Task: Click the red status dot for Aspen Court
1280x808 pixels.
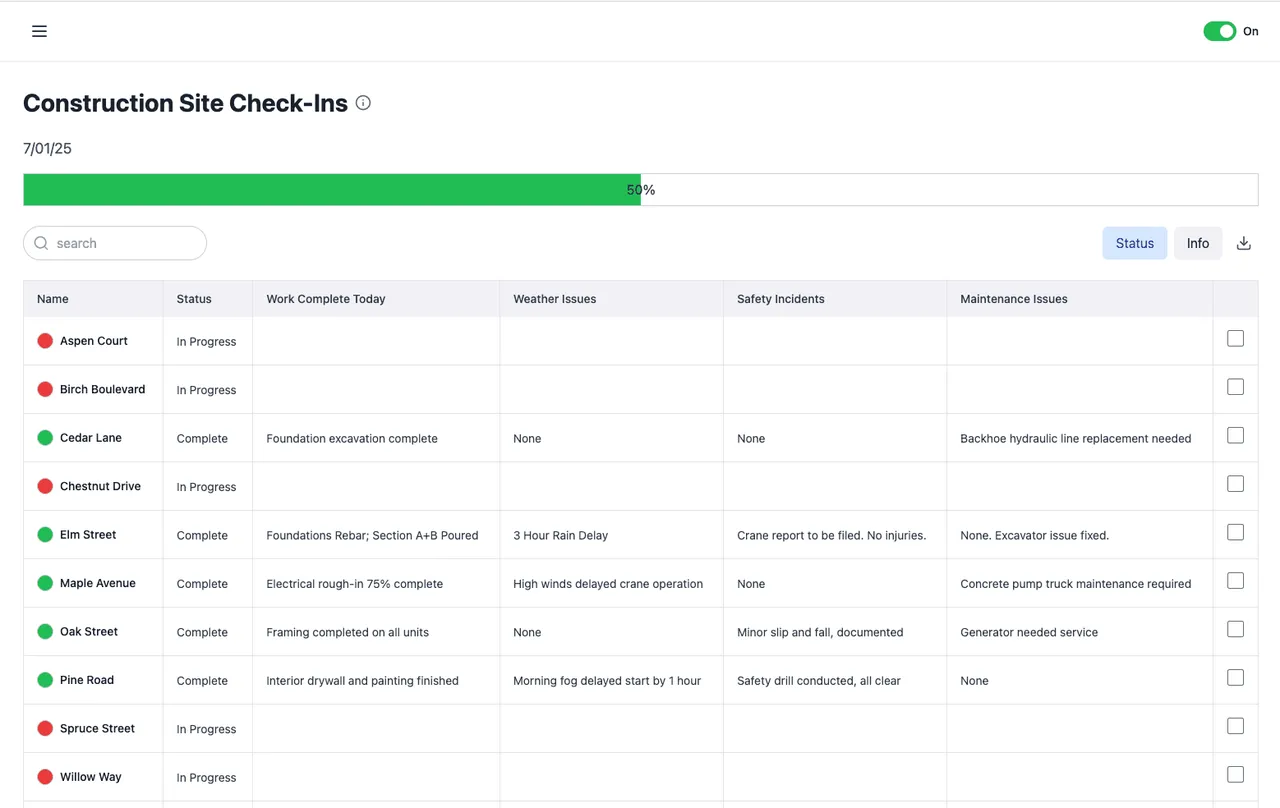Action: 45,341
